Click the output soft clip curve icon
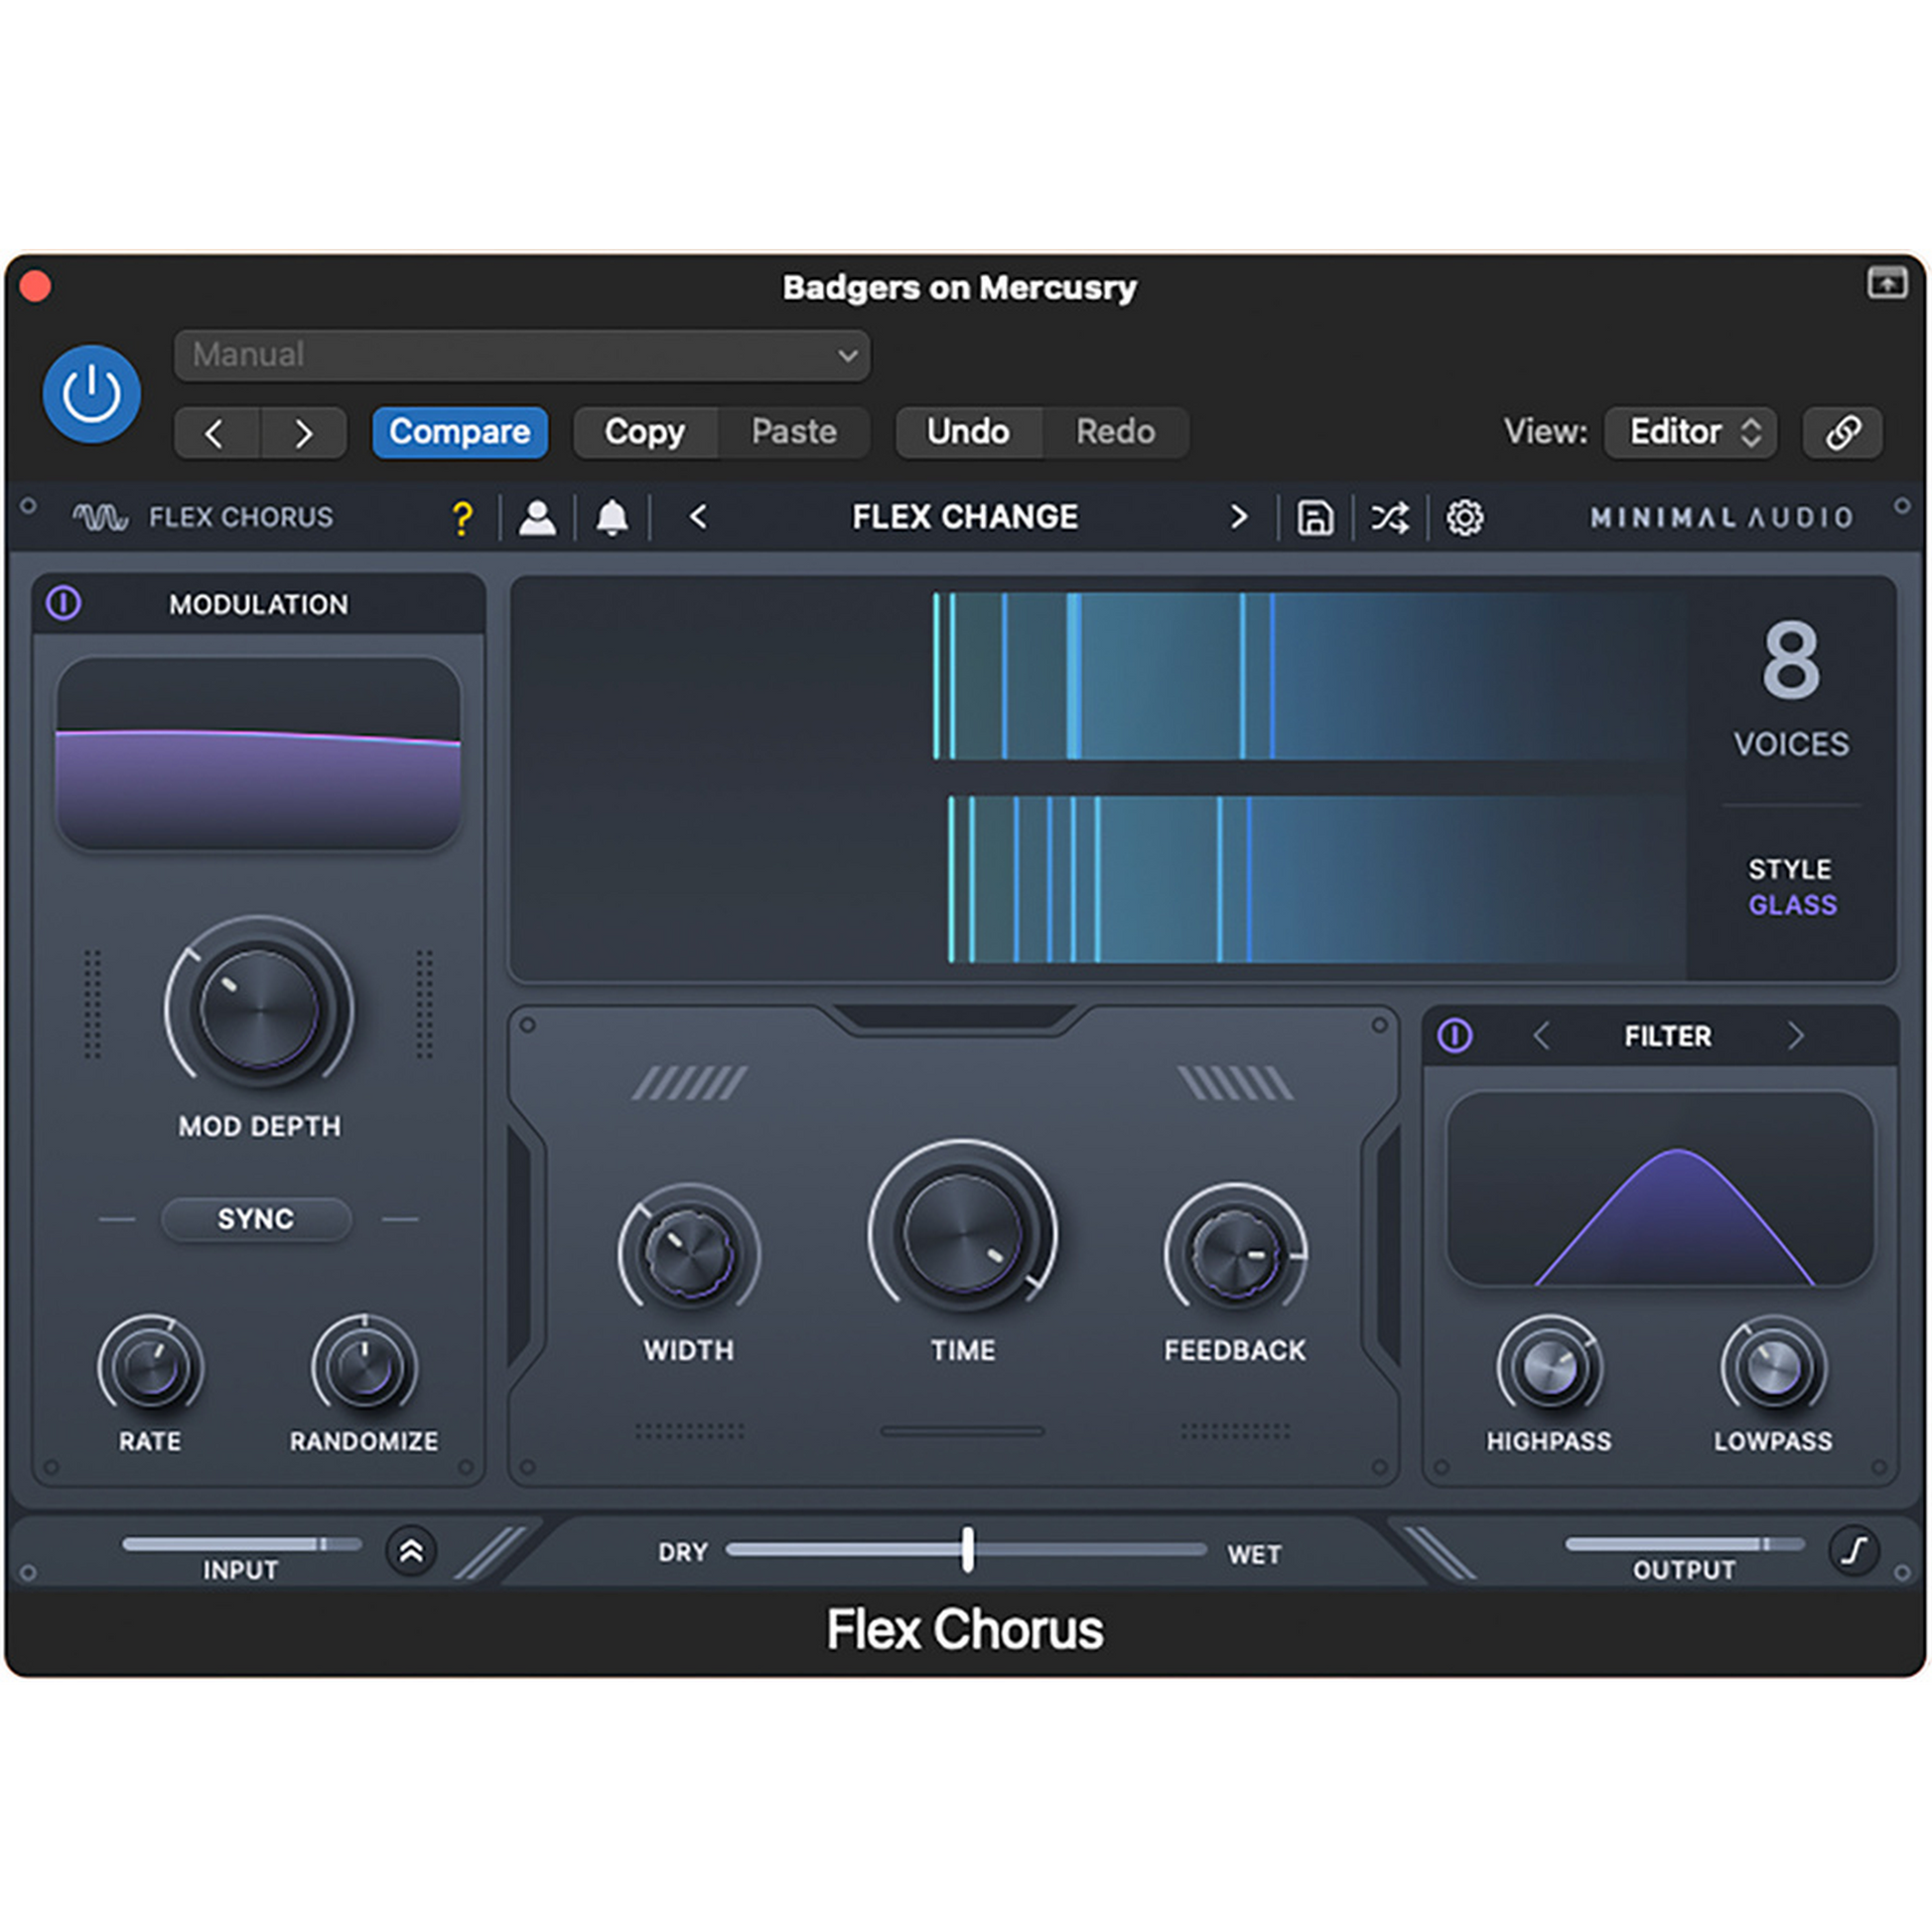Viewport: 1932px width, 1932px height. click(x=1854, y=1551)
